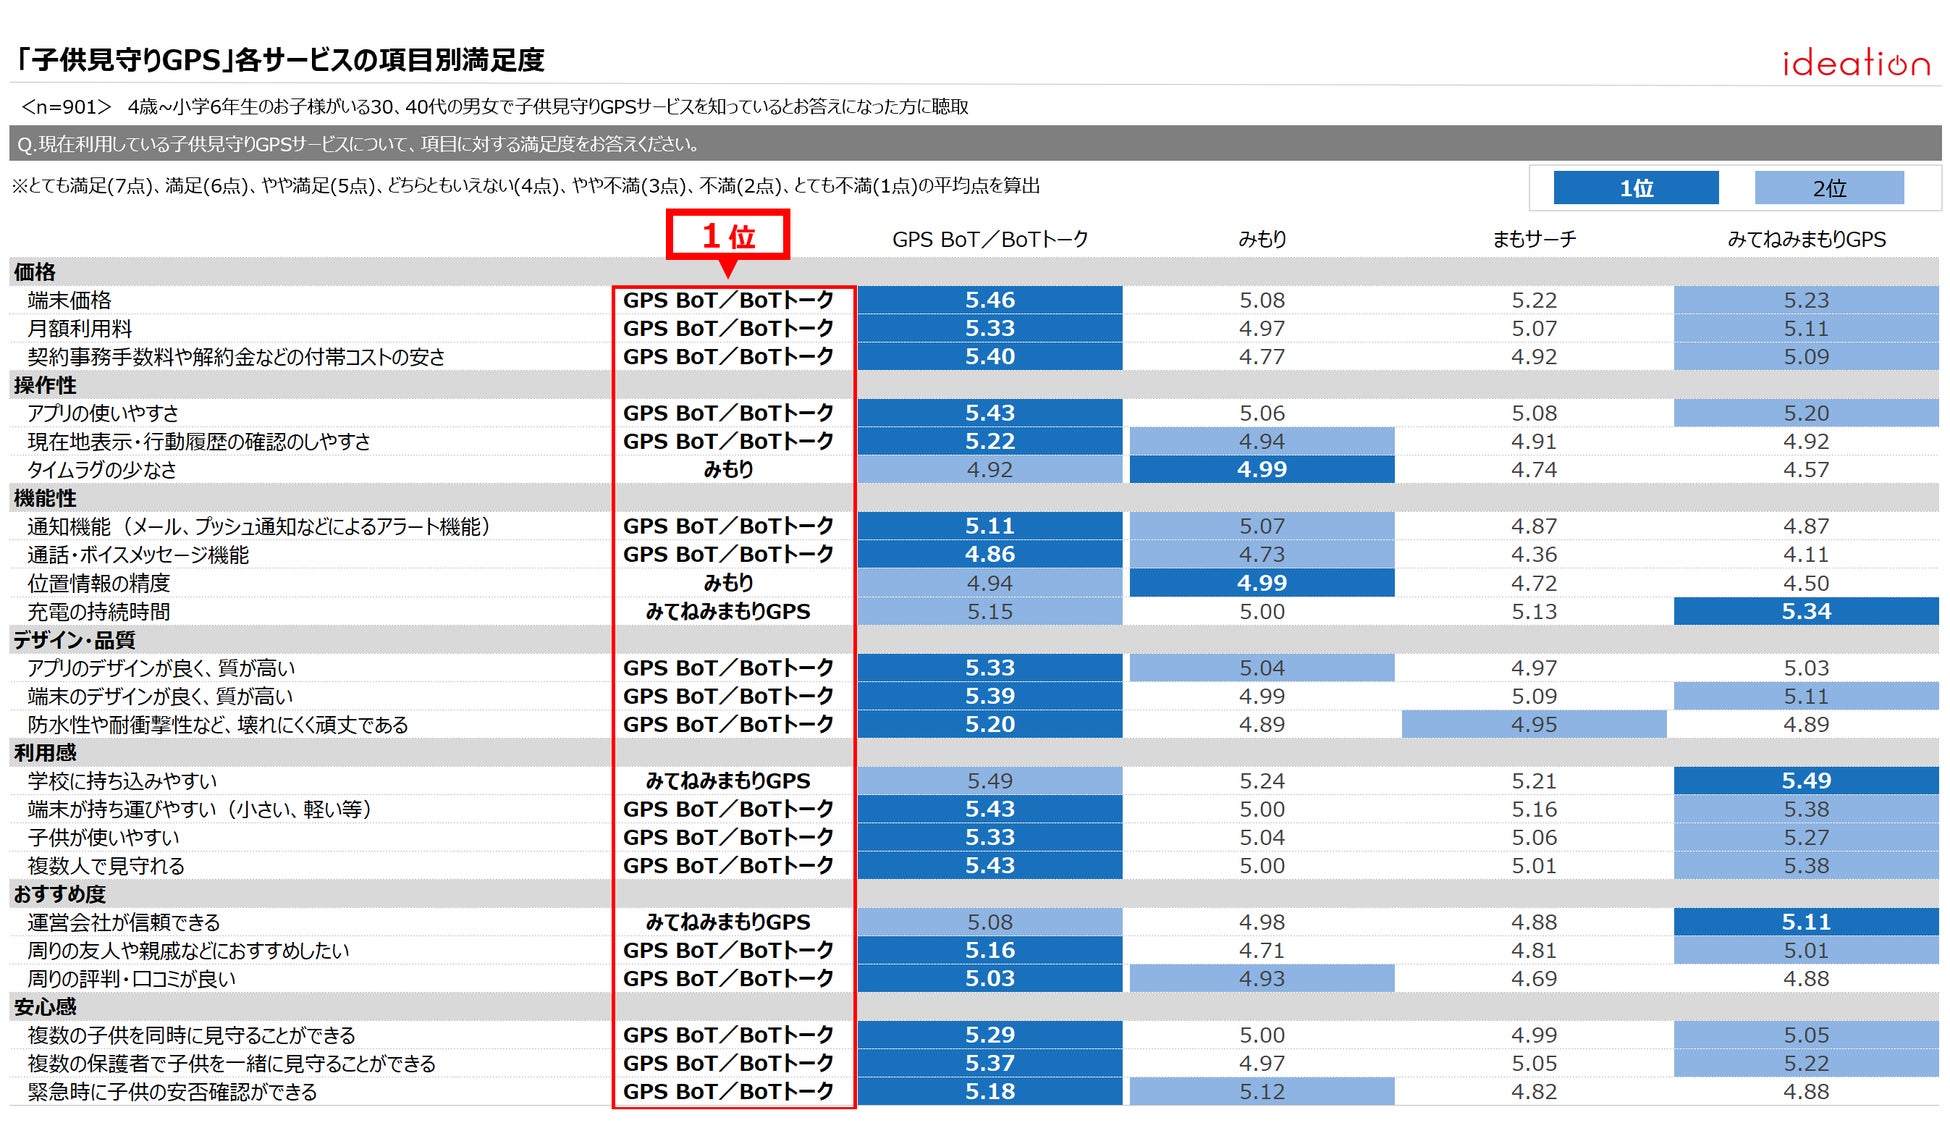Viewport: 1950px width, 1144px height.
Task: Select the みもり column header
Action: [x=1262, y=240]
